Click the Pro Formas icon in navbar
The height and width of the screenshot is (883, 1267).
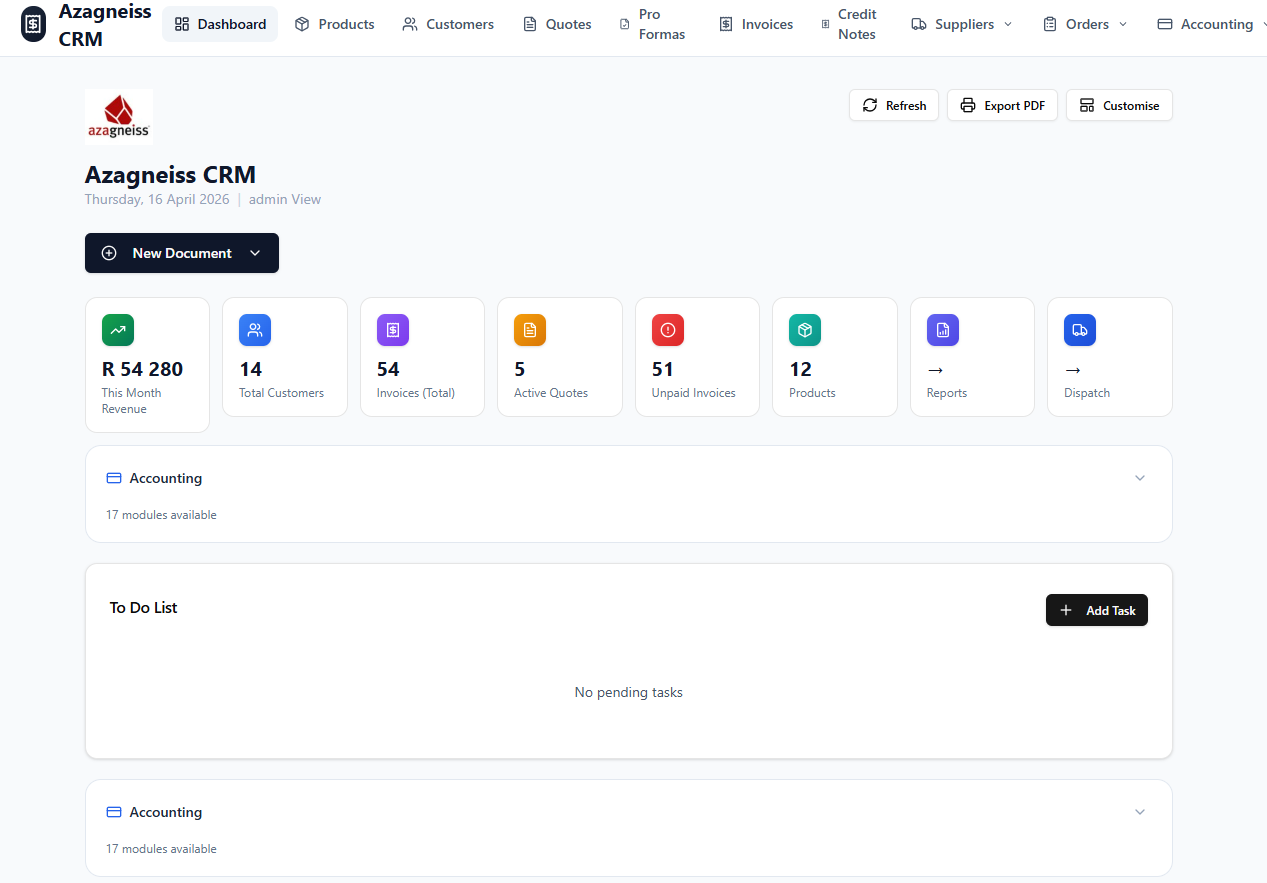pyautogui.click(x=625, y=24)
